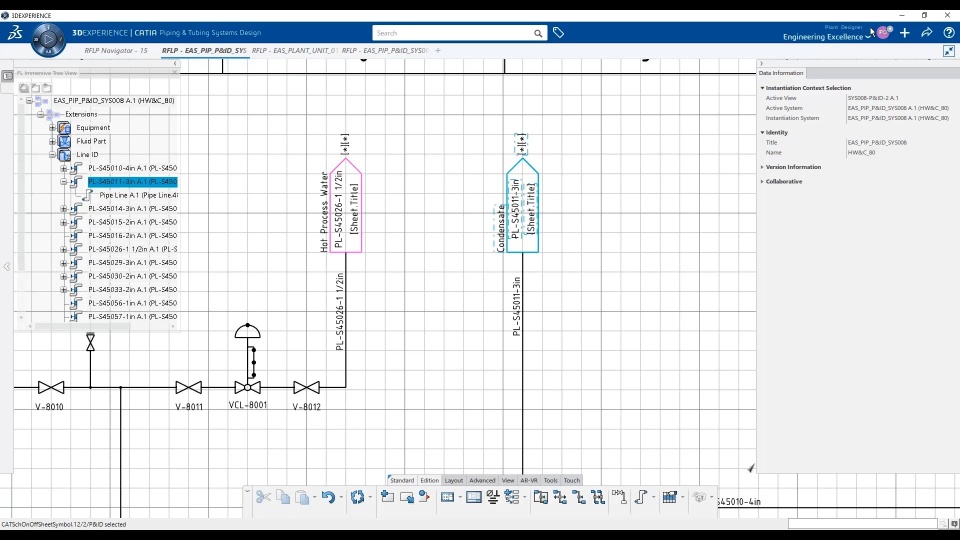
Task: Switch to the View toolbar tab
Action: pyautogui.click(x=508, y=480)
